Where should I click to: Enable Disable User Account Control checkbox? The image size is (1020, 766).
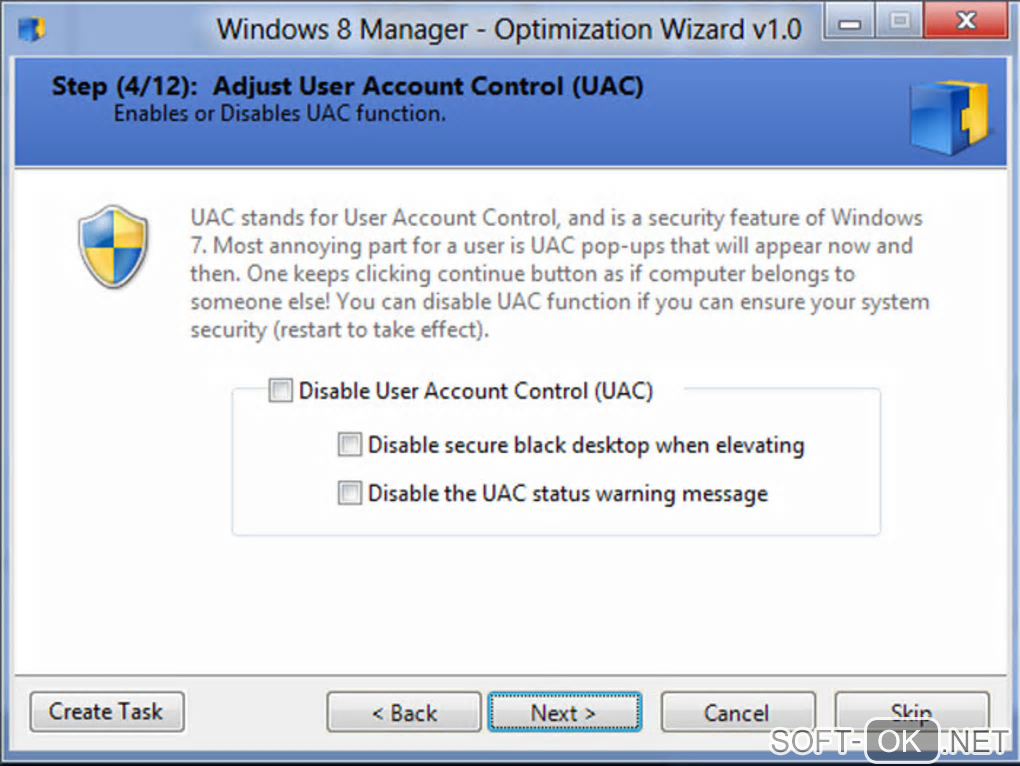pos(281,391)
